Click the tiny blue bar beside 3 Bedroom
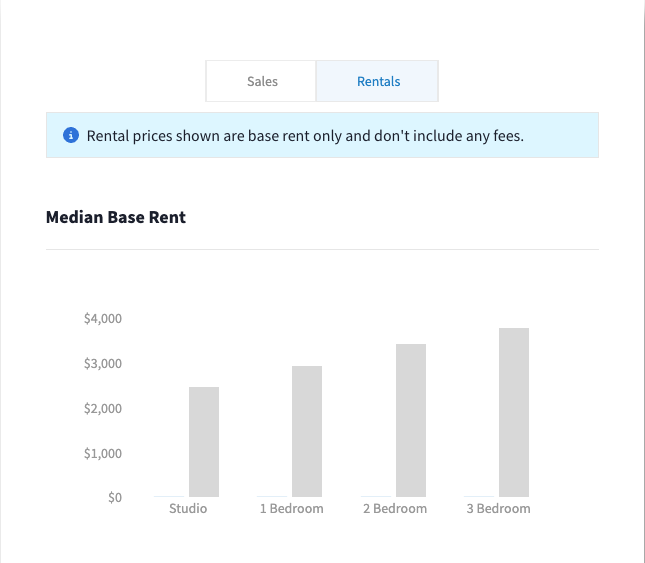 479,496
